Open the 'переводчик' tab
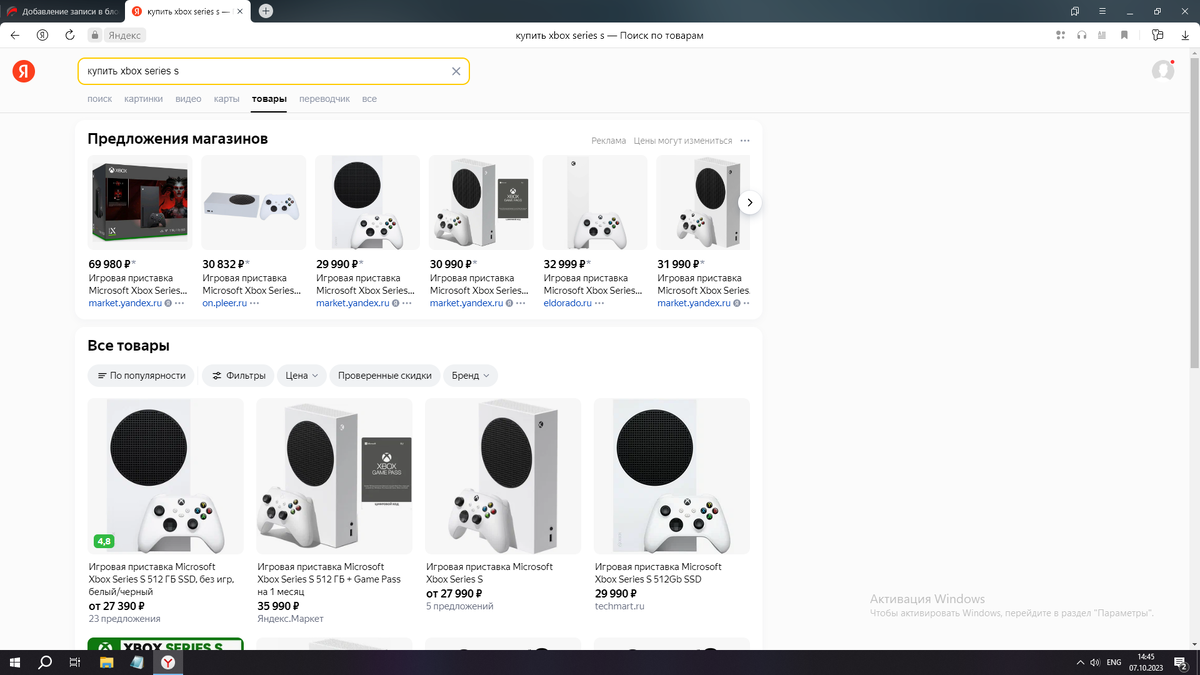1200x675 pixels. pos(324,99)
